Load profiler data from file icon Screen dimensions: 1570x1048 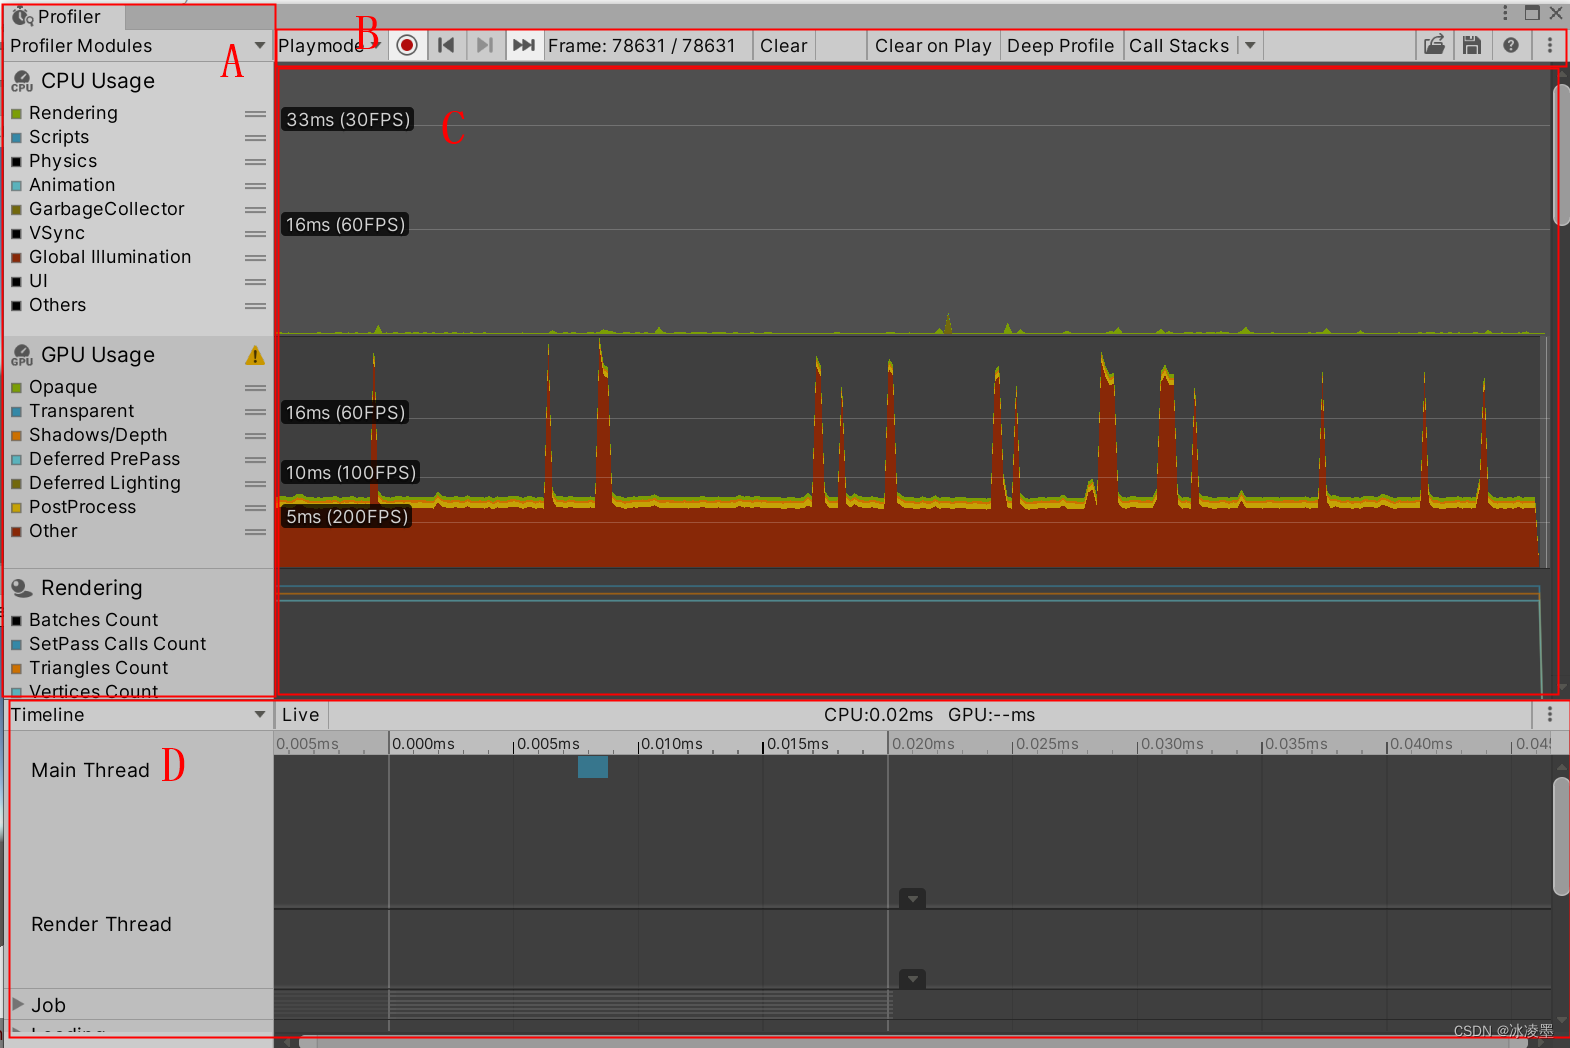coord(1434,45)
